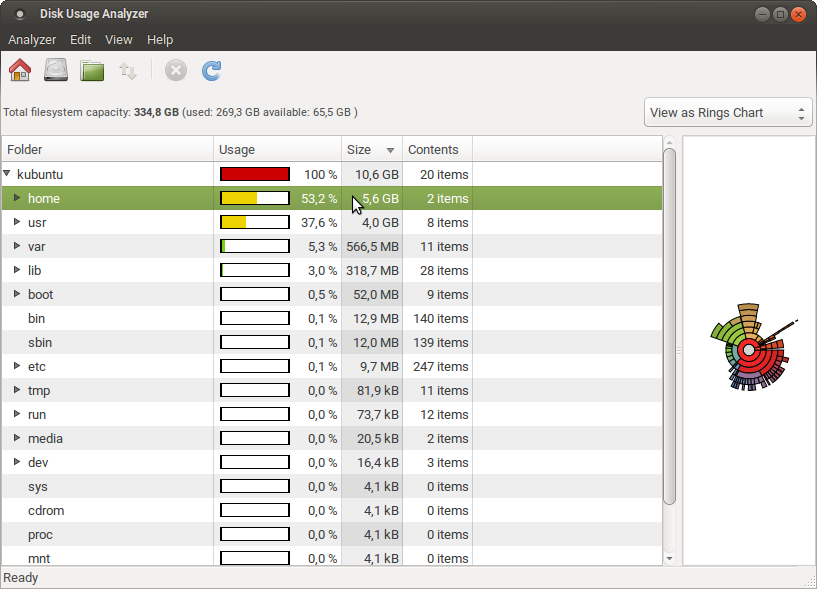
Task: Stop the scan with the X icon
Action: point(176,70)
